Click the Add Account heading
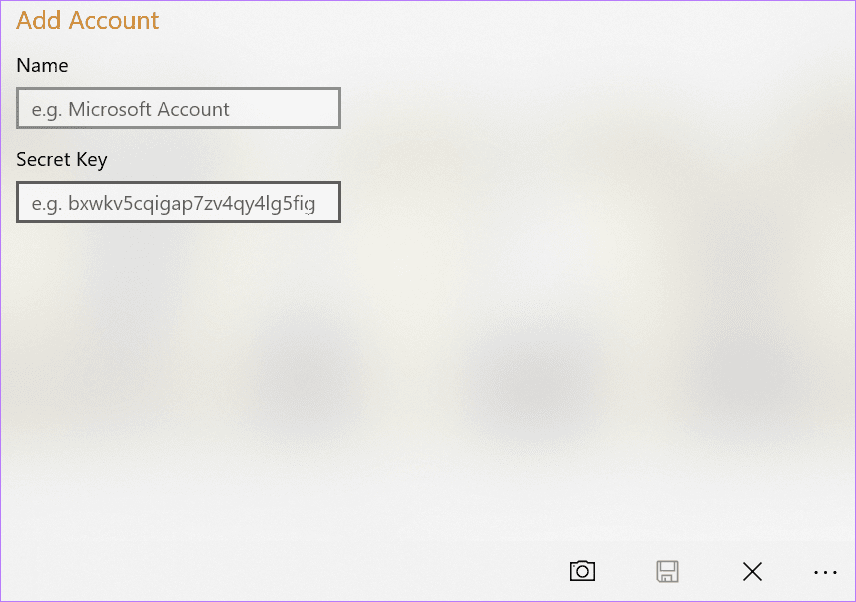Viewport: 856px width, 602px height. [87, 21]
